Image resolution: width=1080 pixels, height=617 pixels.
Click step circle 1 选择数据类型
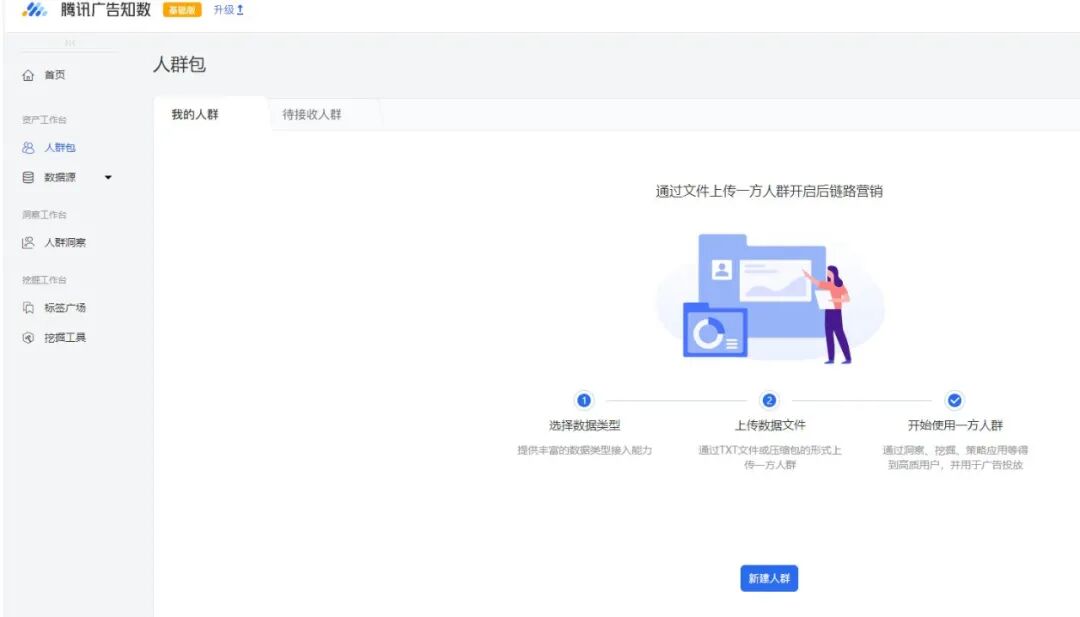pos(584,400)
